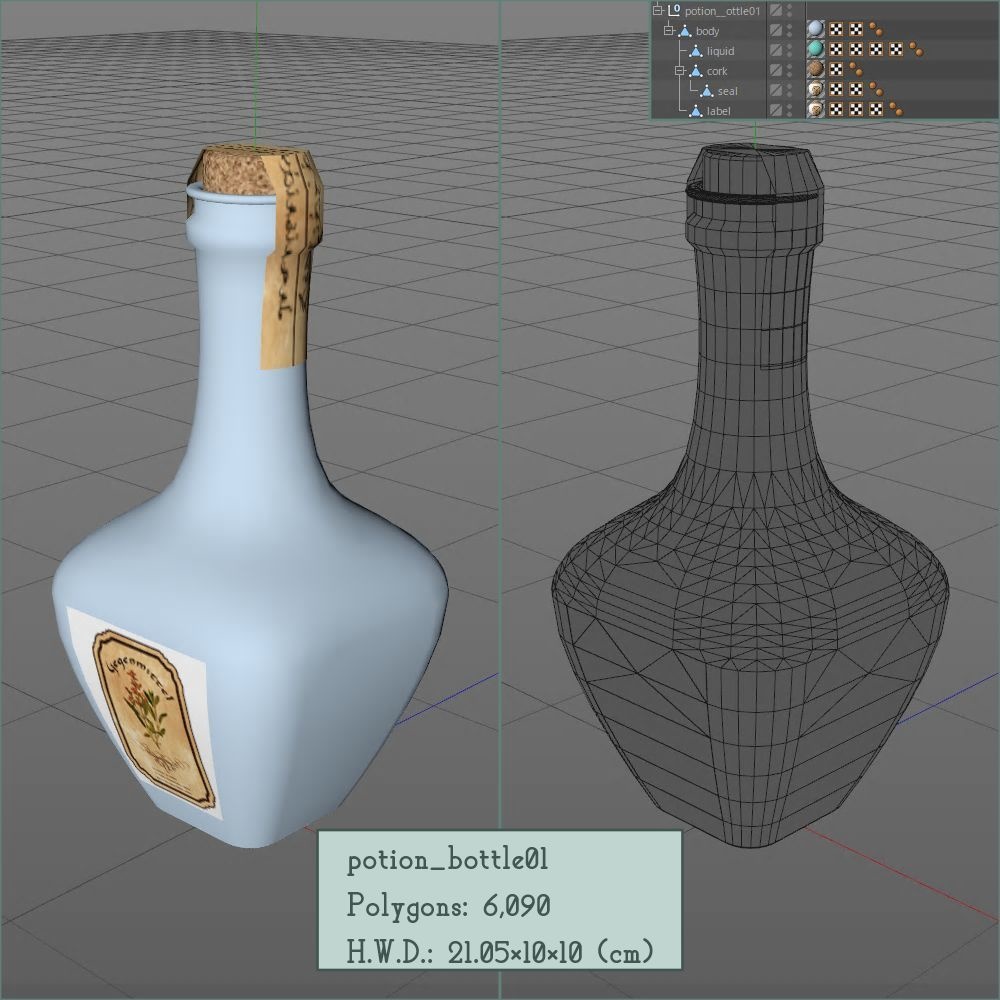Select first checker tag on liquid
This screenshot has height=1000, width=1000.
[836, 49]
